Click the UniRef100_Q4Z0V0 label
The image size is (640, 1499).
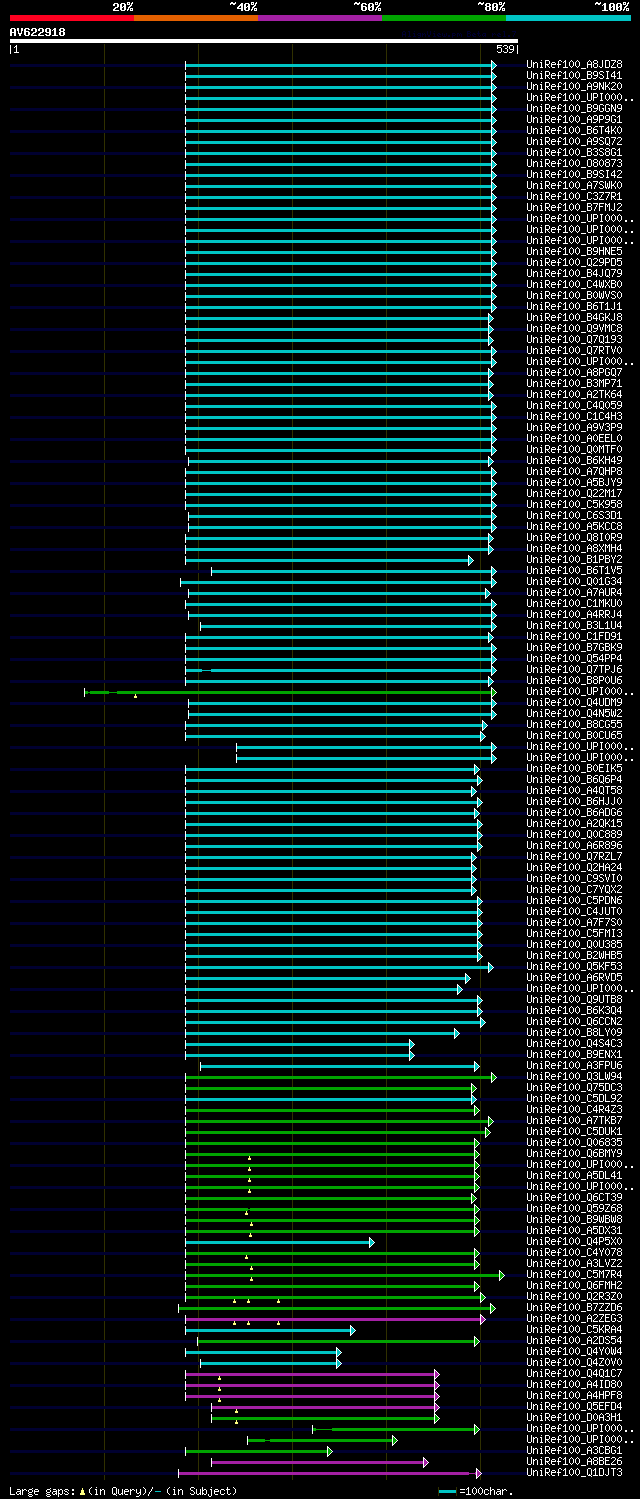coord(576,1362)
